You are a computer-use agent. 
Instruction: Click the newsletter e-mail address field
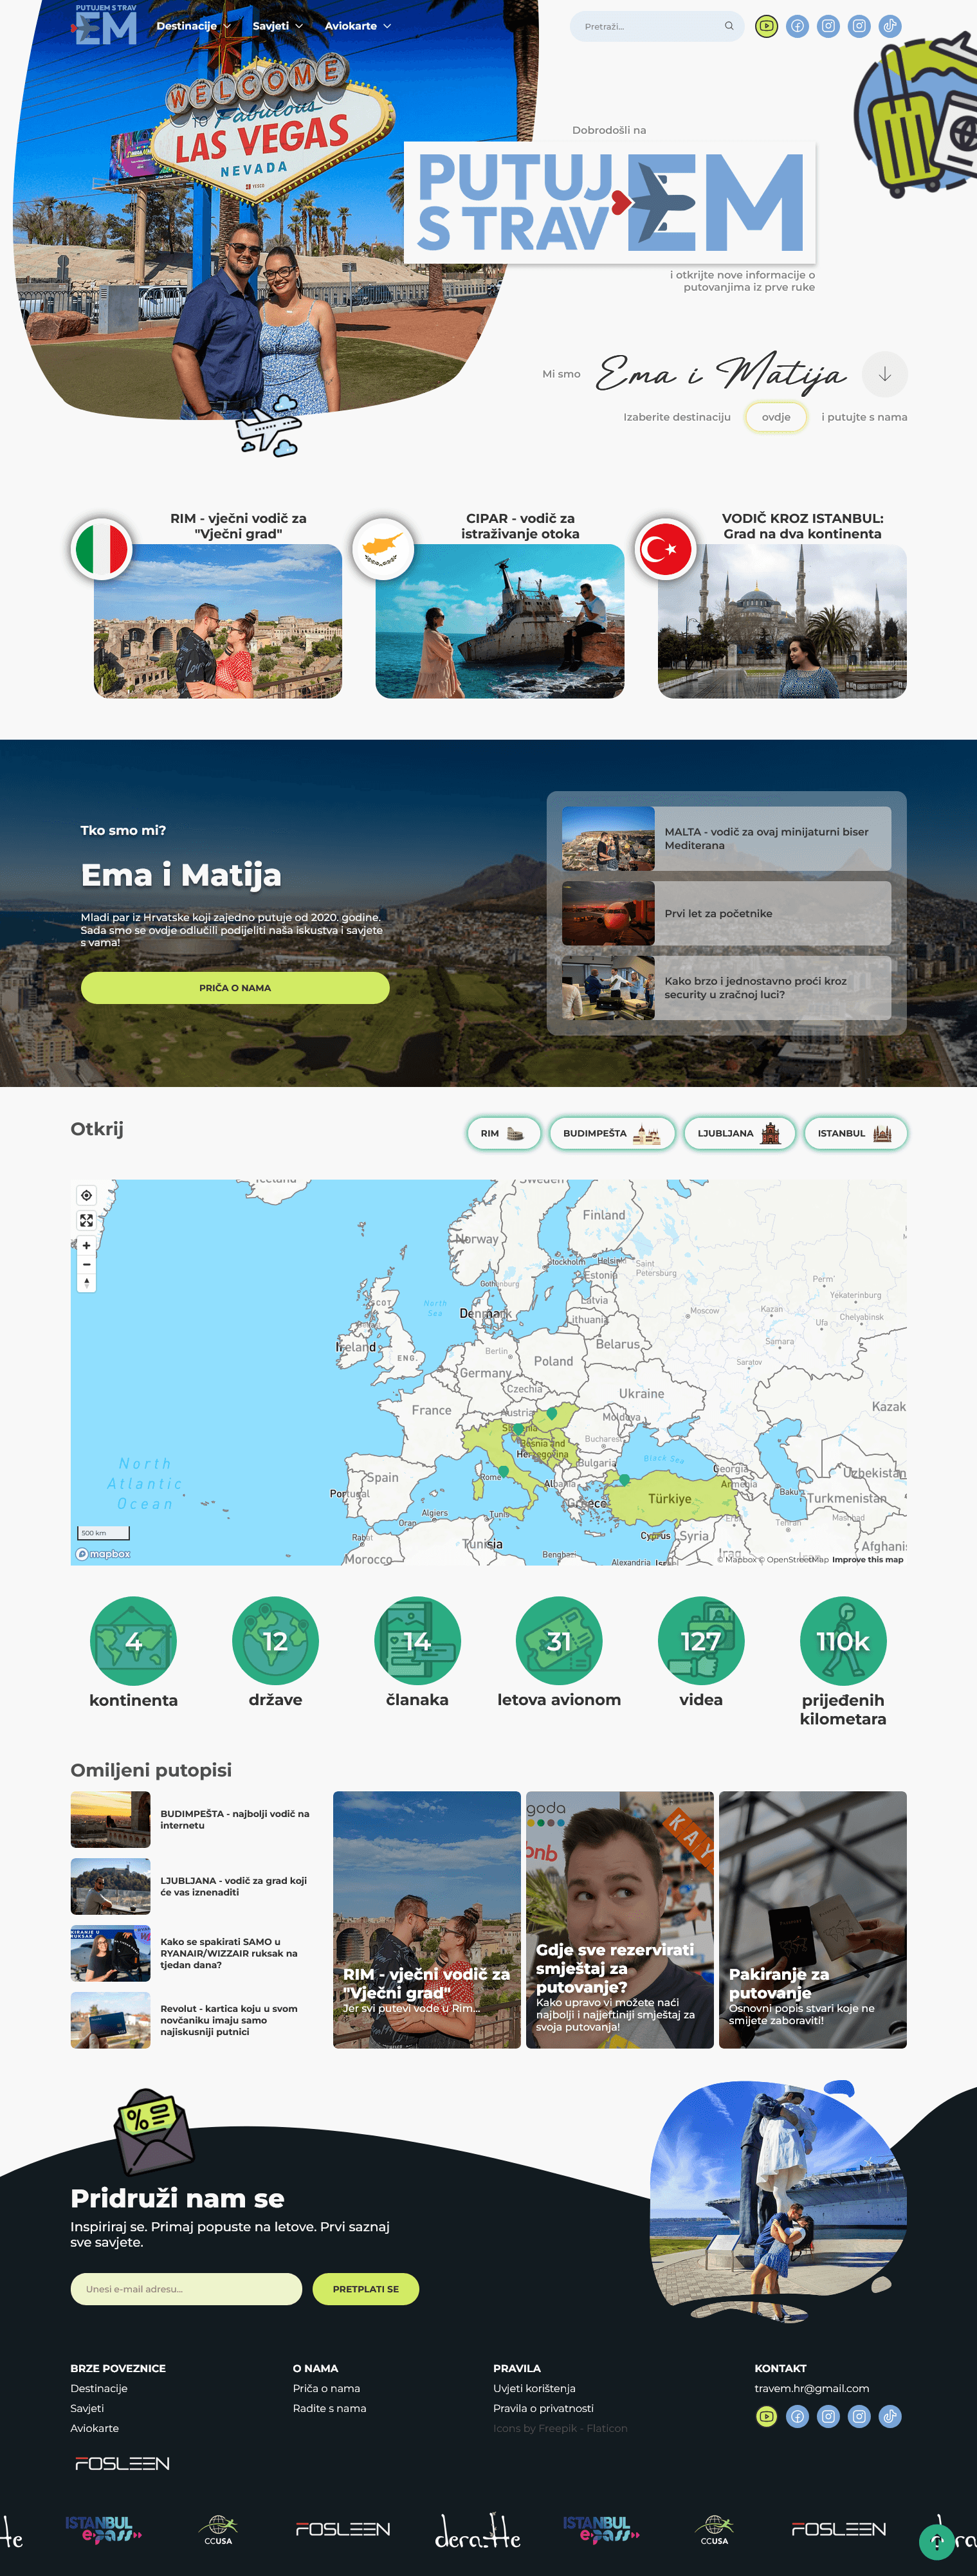click(x=186, y=2289)
